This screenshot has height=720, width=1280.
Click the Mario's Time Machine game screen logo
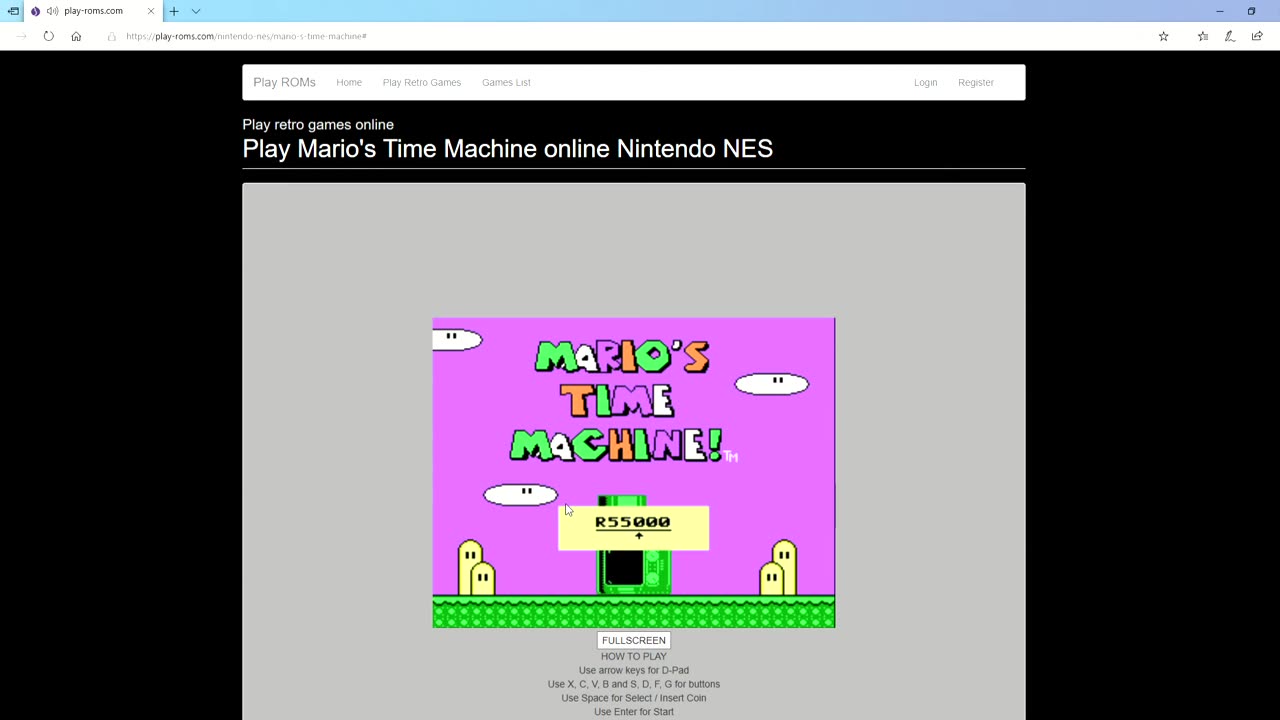tap(624, 401)
